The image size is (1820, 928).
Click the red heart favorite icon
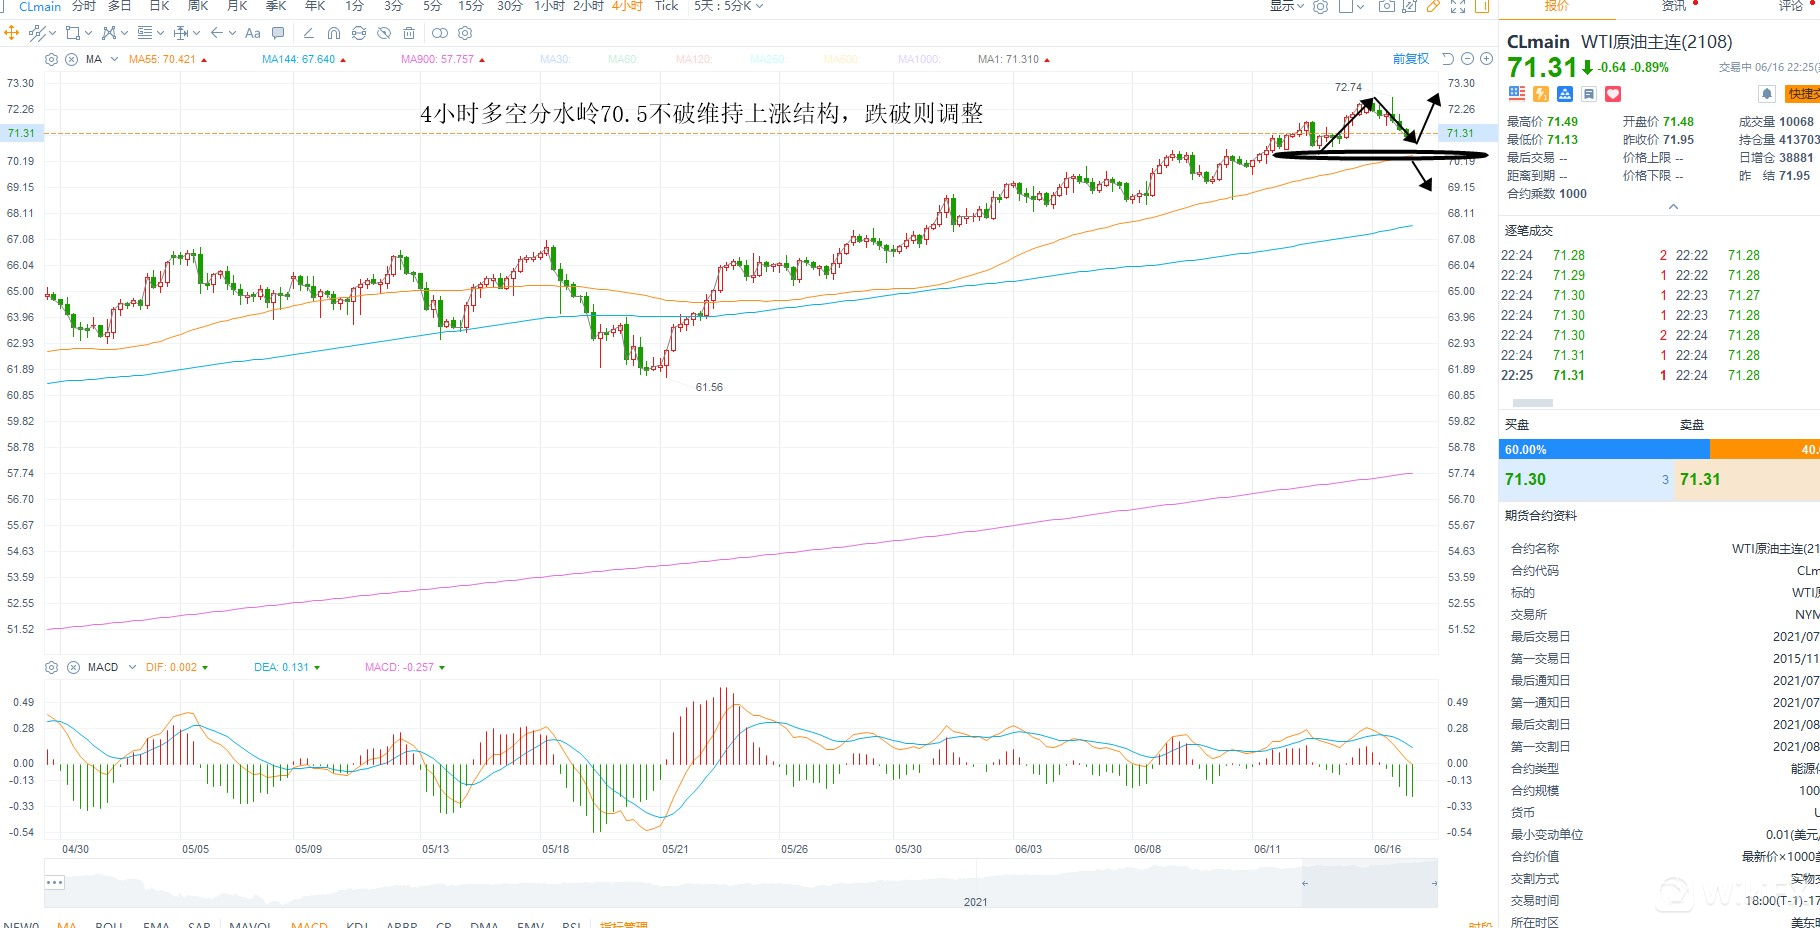[x=1613, y=94]
